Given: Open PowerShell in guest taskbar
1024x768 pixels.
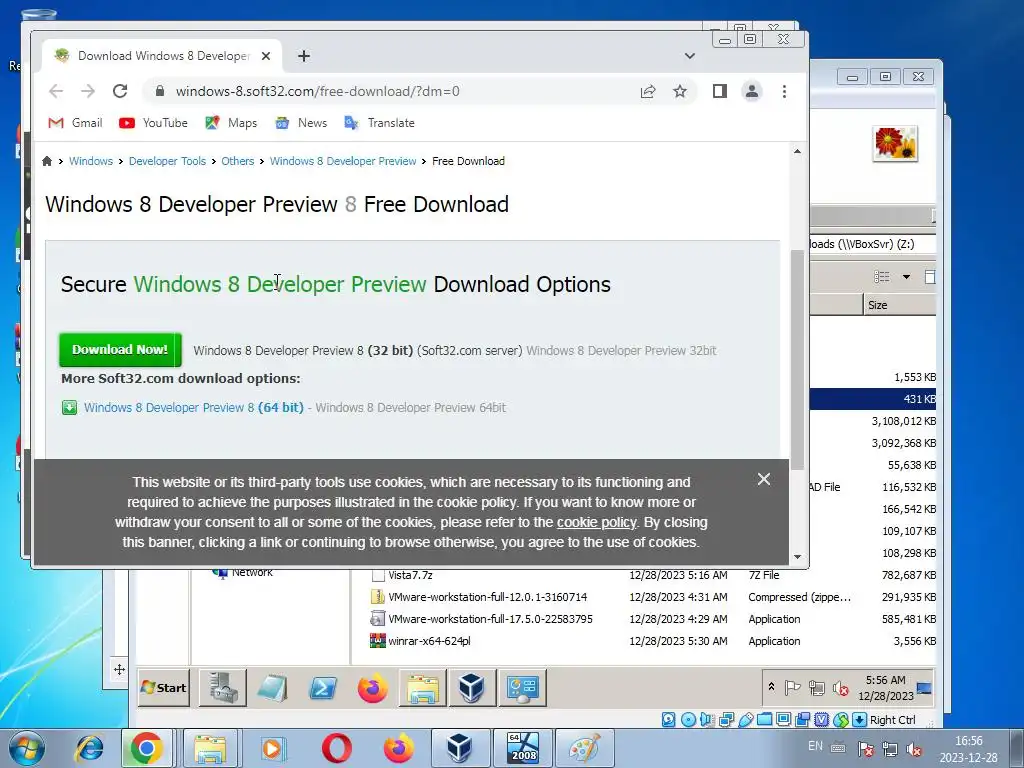Looking at the screenshot, I should point(323,688).
